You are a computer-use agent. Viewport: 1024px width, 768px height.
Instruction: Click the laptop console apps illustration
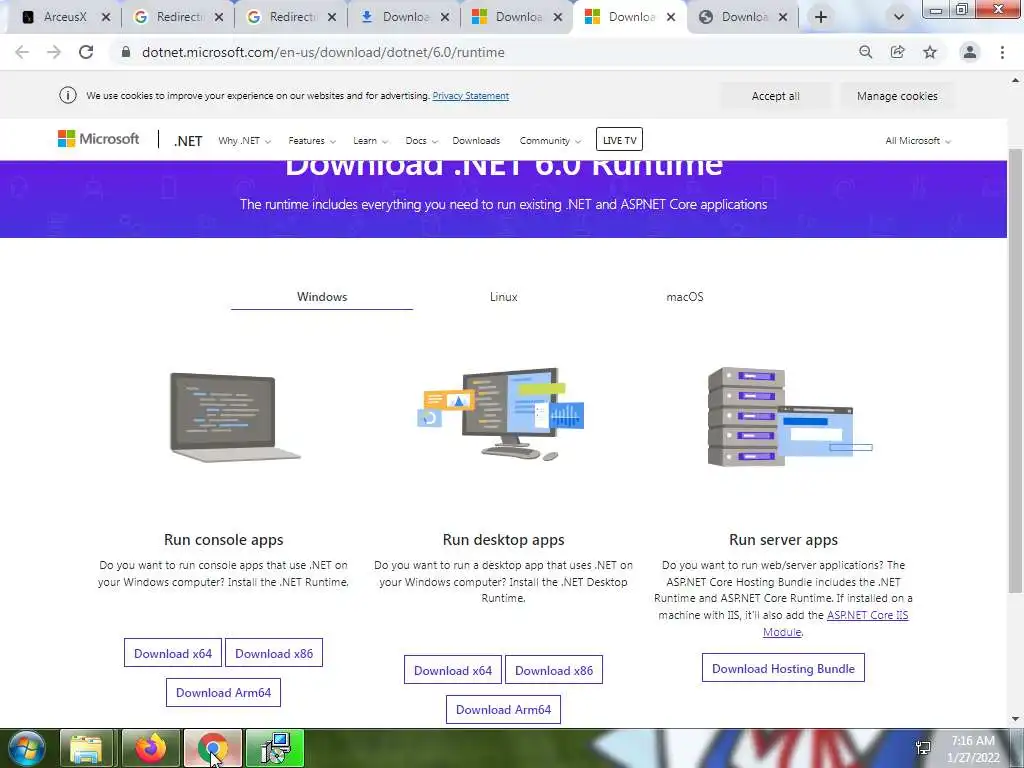coord(234,417)
